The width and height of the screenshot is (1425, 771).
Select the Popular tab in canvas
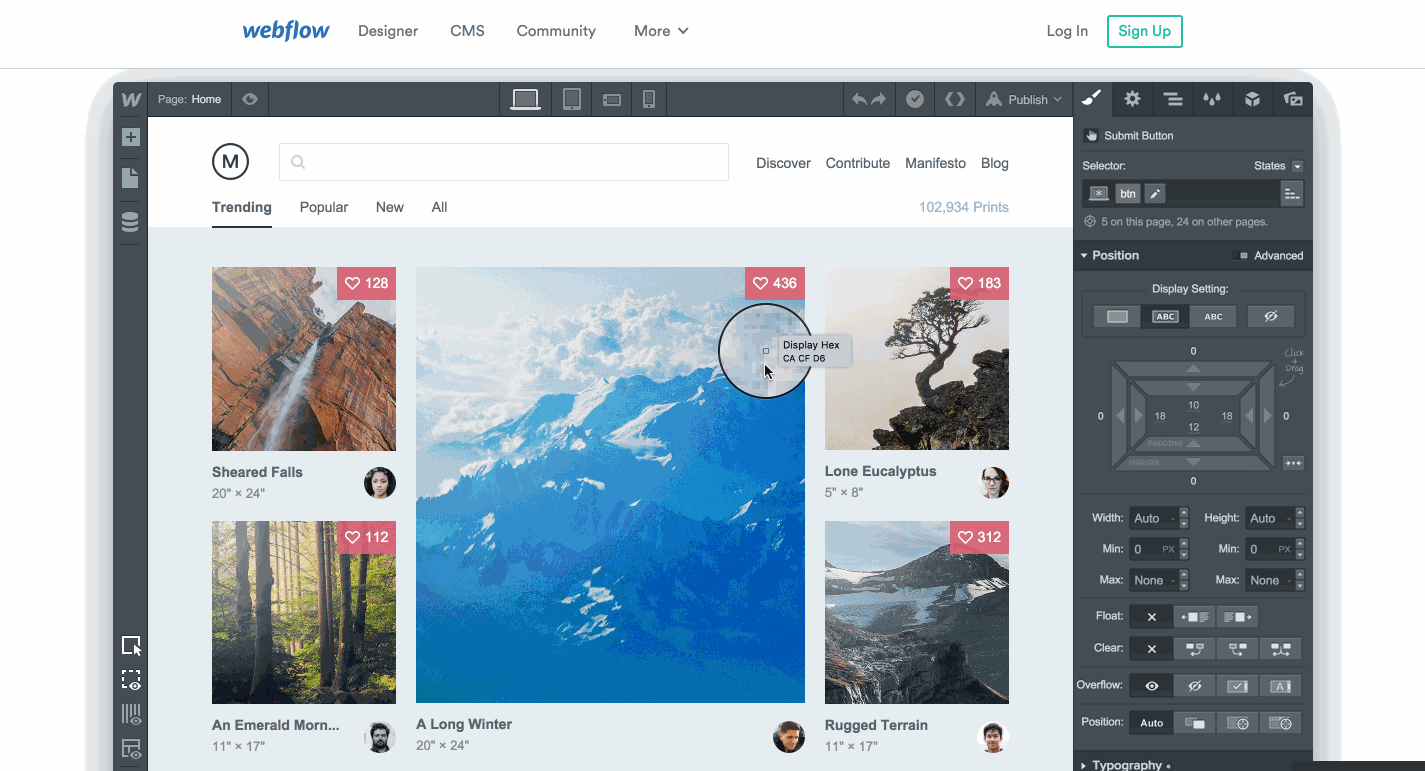(324, 207)
